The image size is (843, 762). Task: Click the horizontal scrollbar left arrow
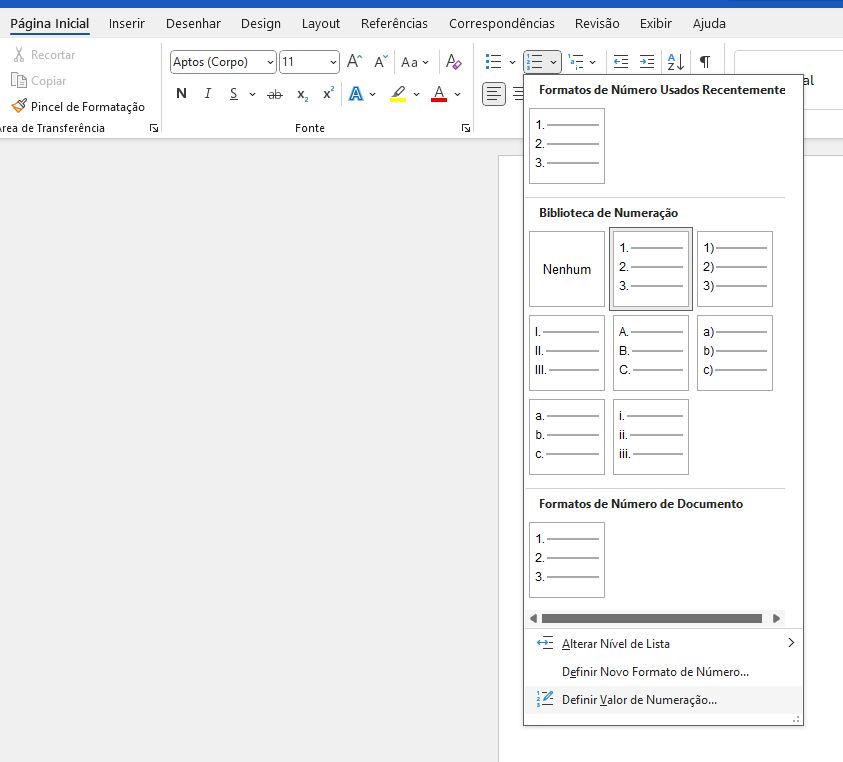point(533,618)
